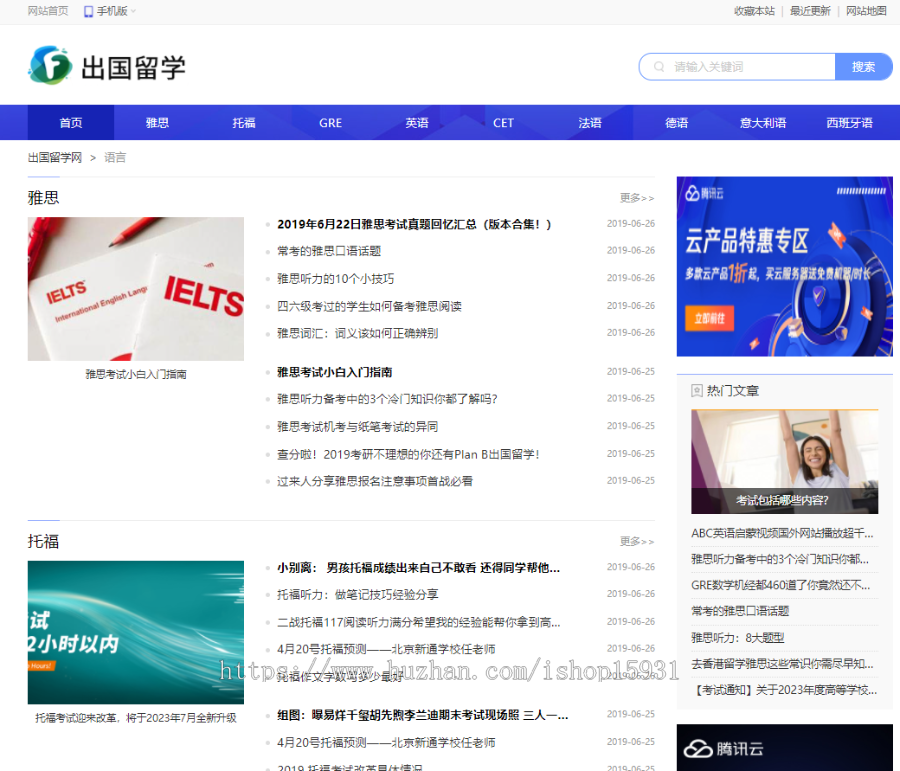The image size is (900, 771).
Task: Open 更多>> for 托福 section
Action: [637, 541]
